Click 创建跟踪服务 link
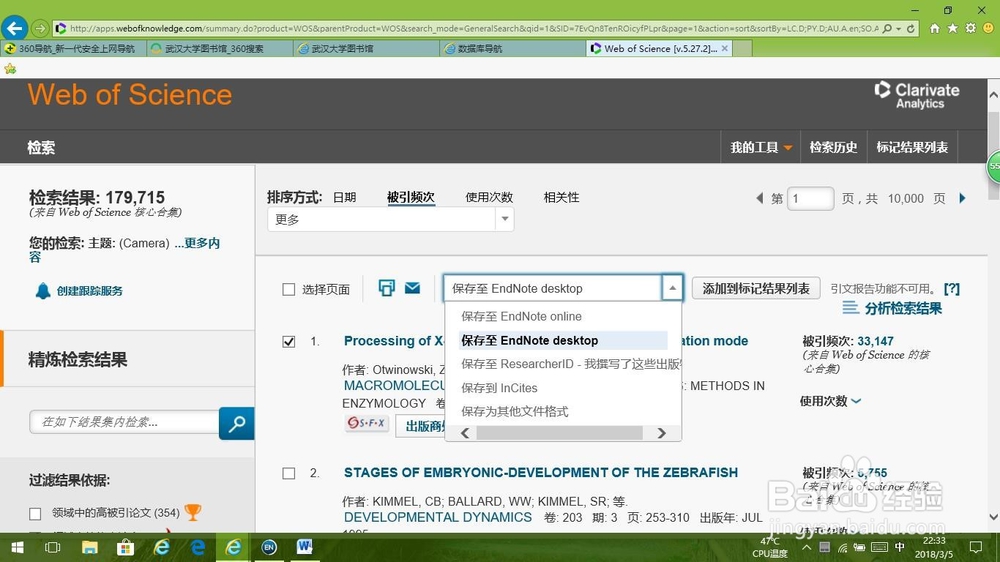 pos(89,291)
